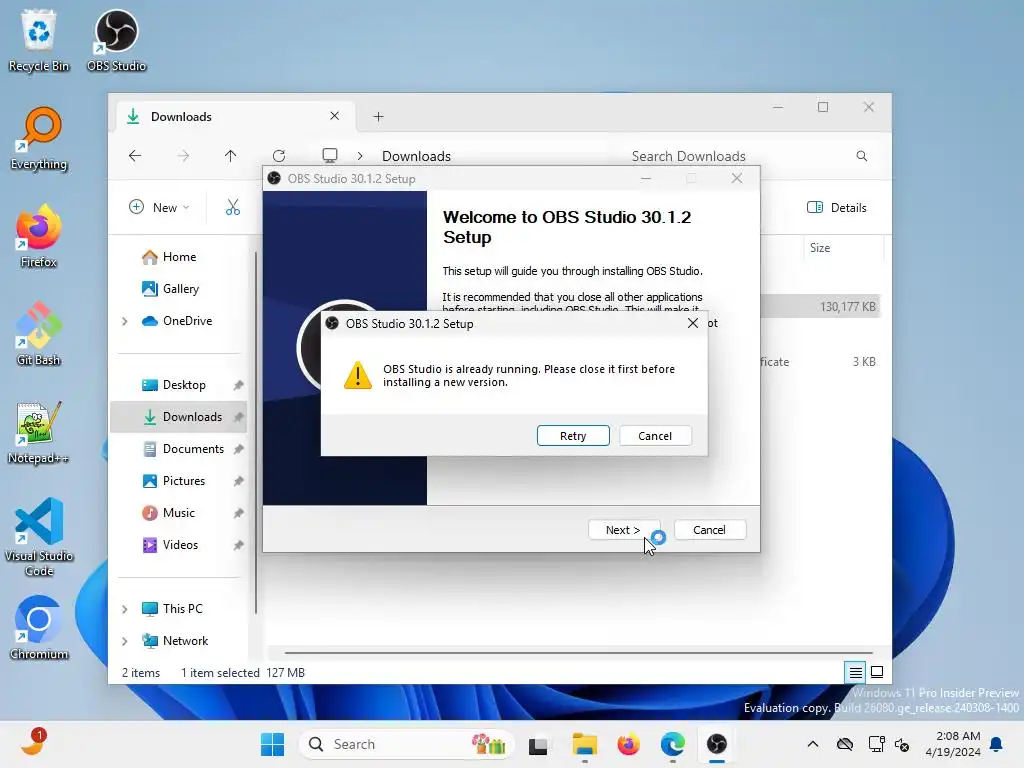Screen dimensions: 1024x768
Task: Open Home in the navigation pane
Action: 179,257
